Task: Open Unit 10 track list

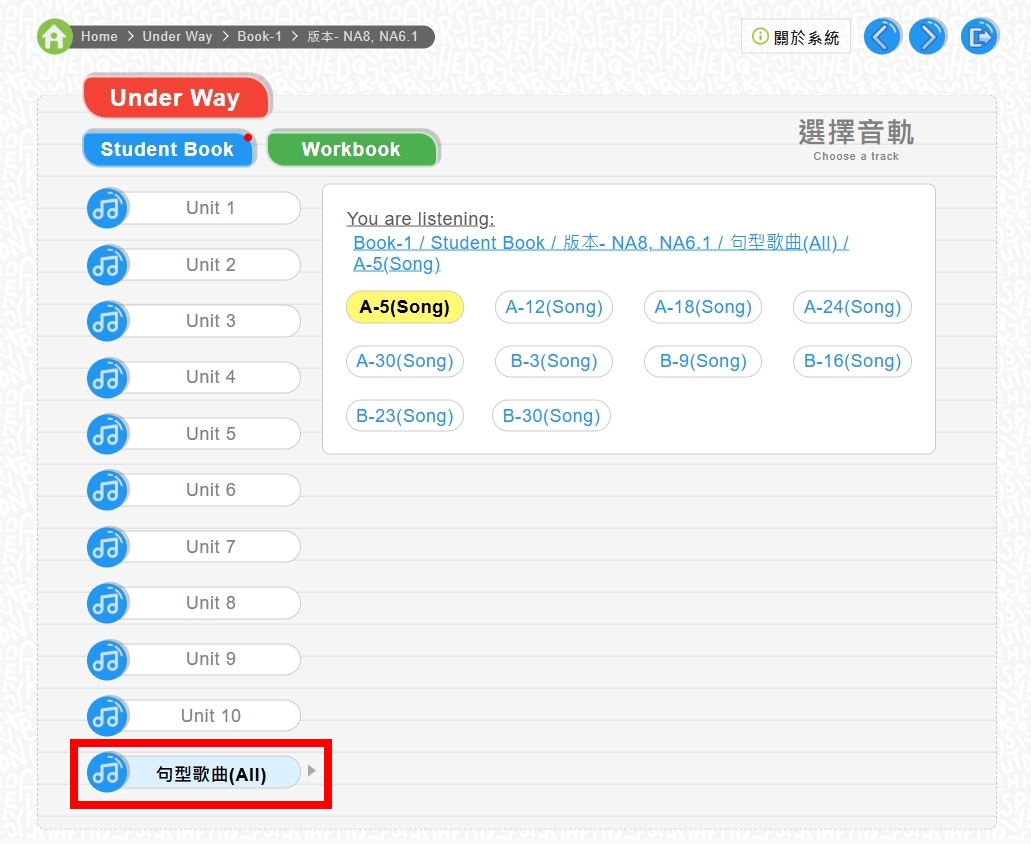Action: (210, 715)
